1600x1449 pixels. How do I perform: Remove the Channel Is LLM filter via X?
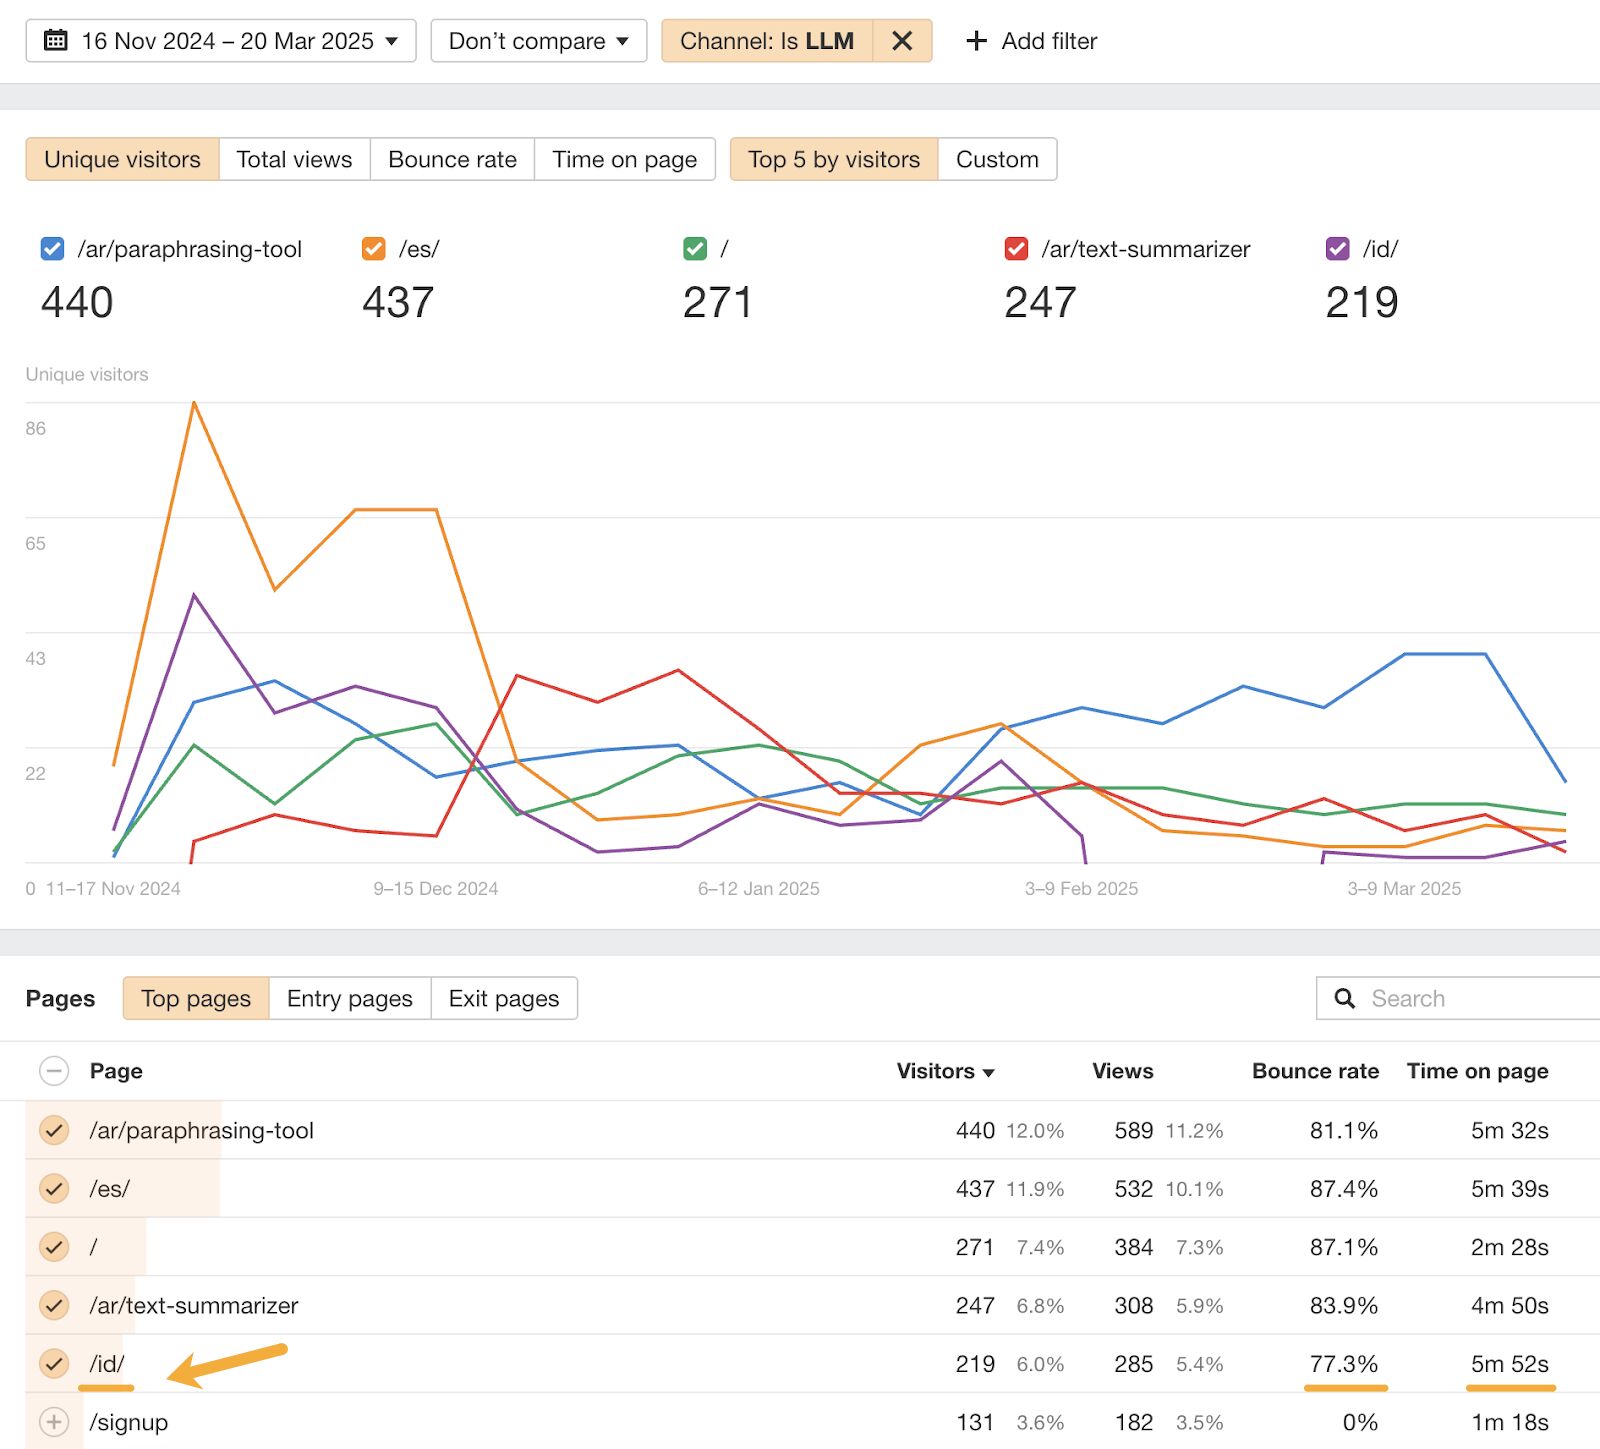point(901,41)
